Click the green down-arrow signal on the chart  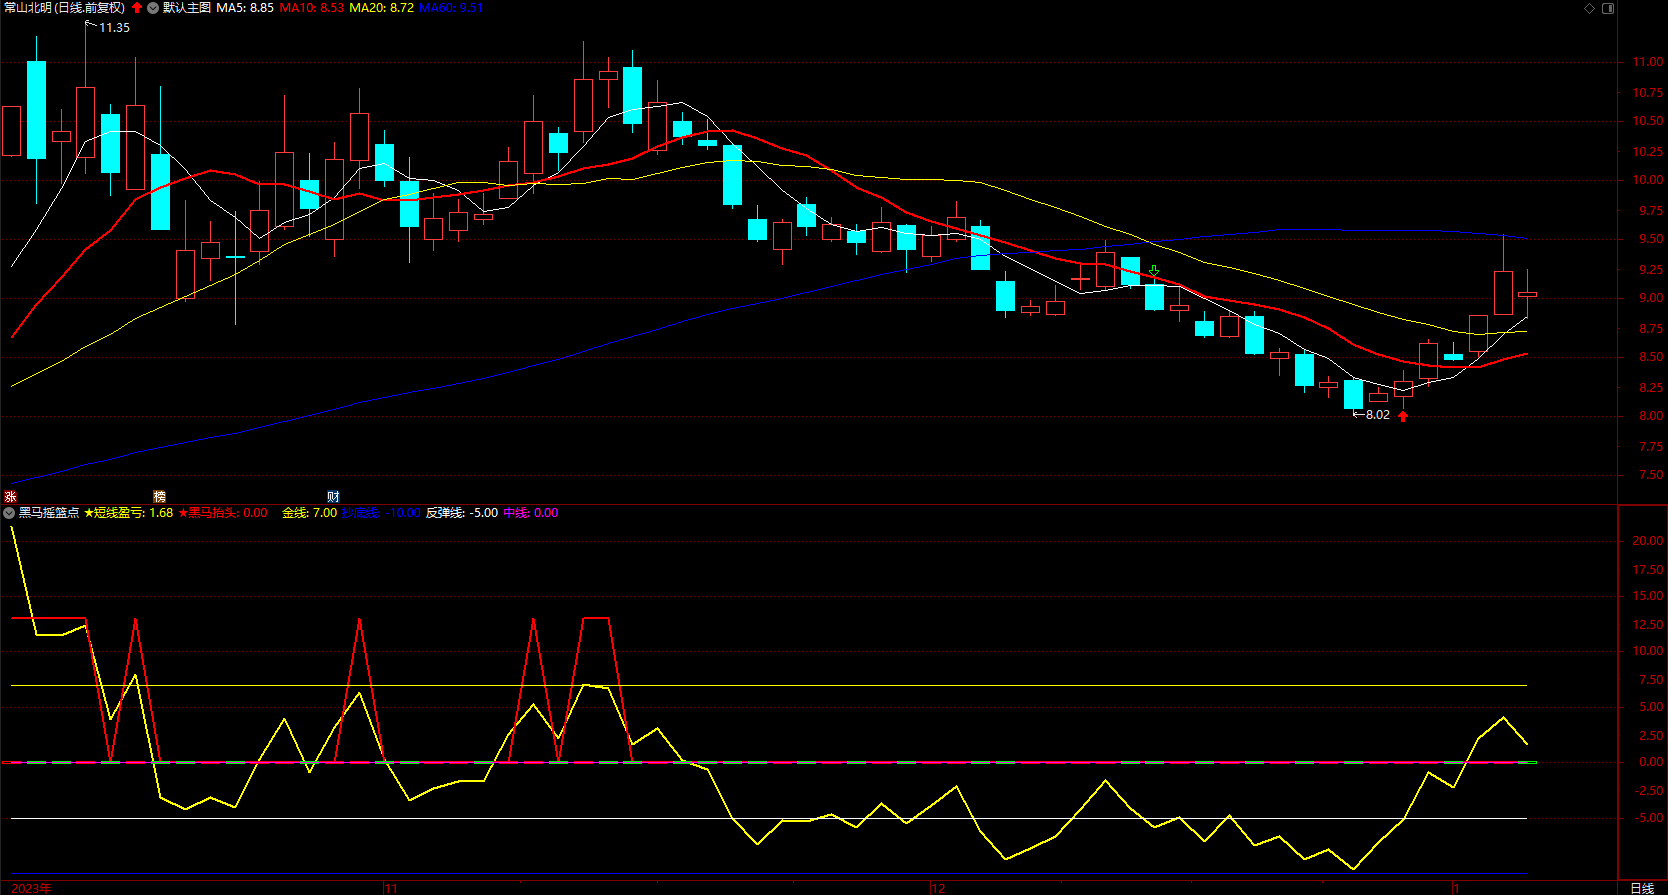[1154, 271]
